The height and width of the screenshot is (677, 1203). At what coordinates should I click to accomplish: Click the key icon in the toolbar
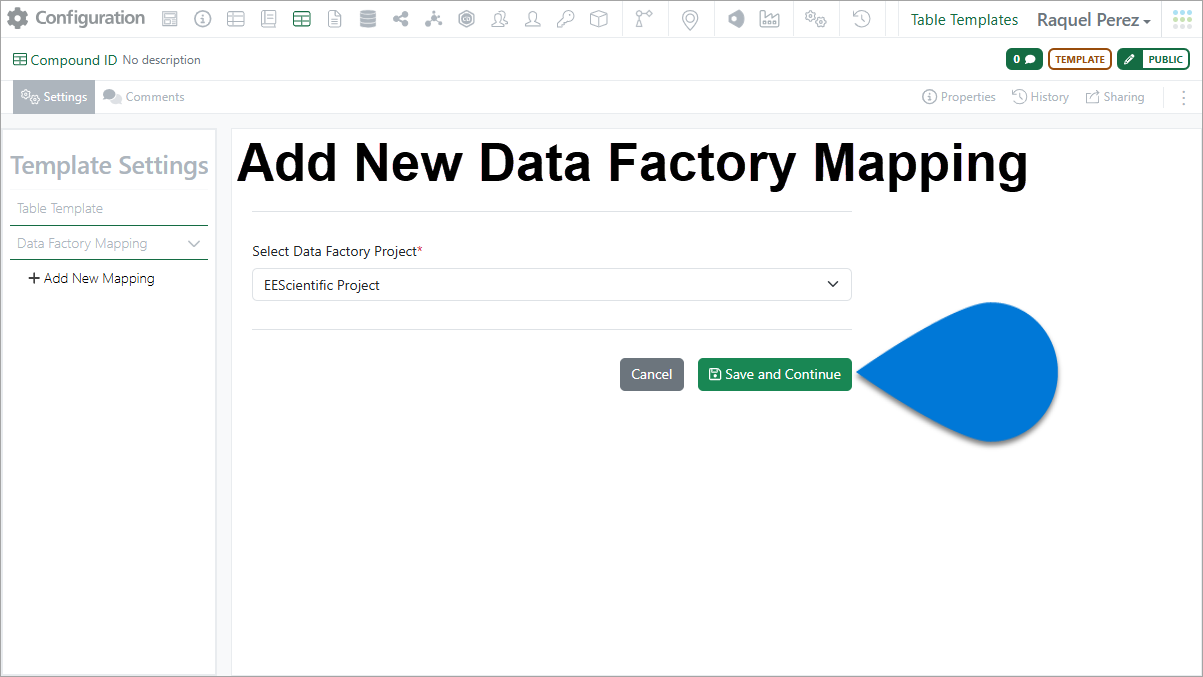pos(566,19)
